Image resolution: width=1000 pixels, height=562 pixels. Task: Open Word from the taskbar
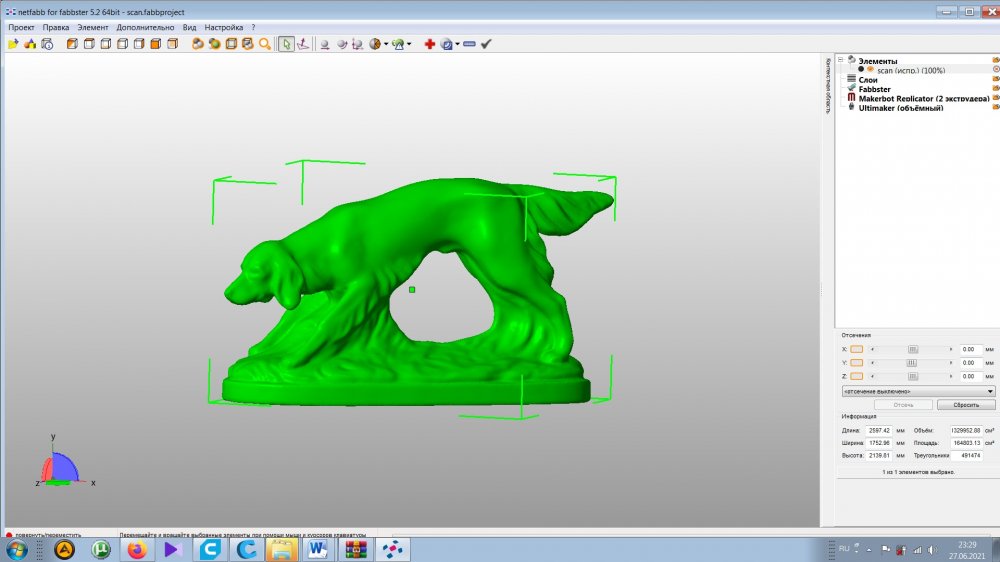pyautogui.click(x=318, y=549)
